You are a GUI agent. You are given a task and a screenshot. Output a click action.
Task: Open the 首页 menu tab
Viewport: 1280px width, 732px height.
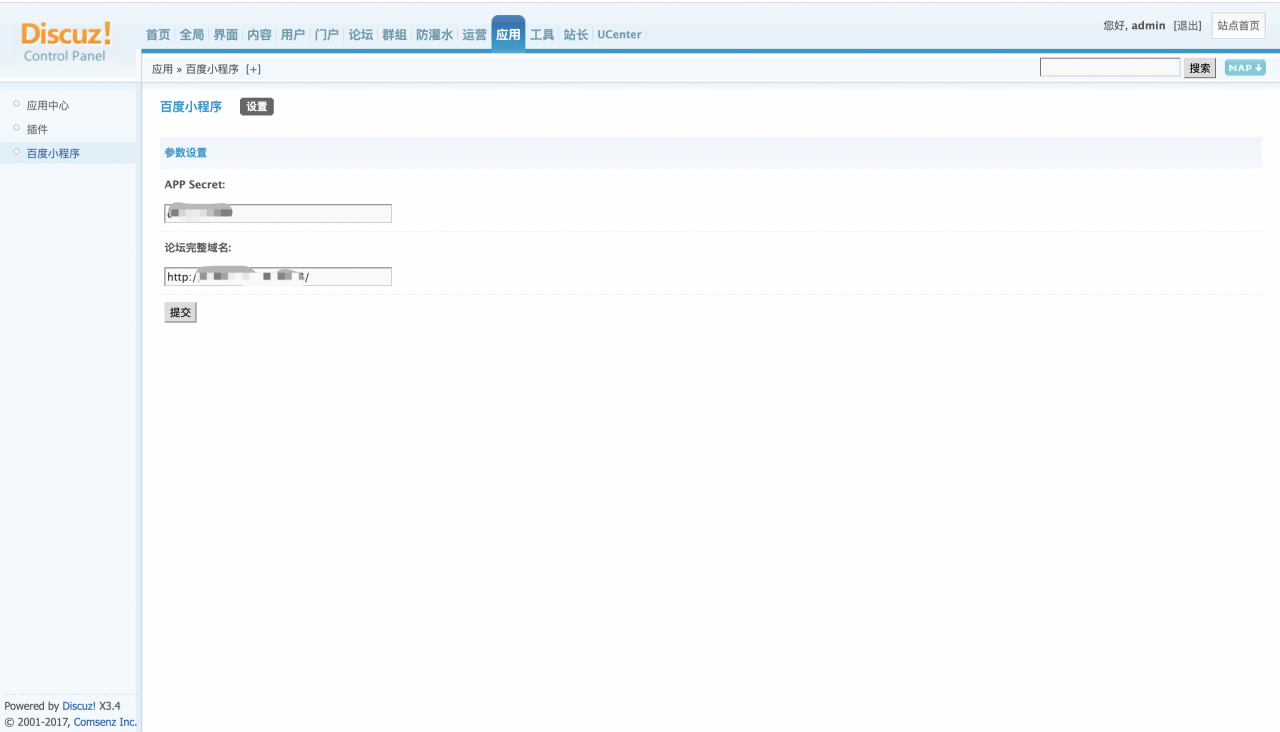tap(158, 35)
